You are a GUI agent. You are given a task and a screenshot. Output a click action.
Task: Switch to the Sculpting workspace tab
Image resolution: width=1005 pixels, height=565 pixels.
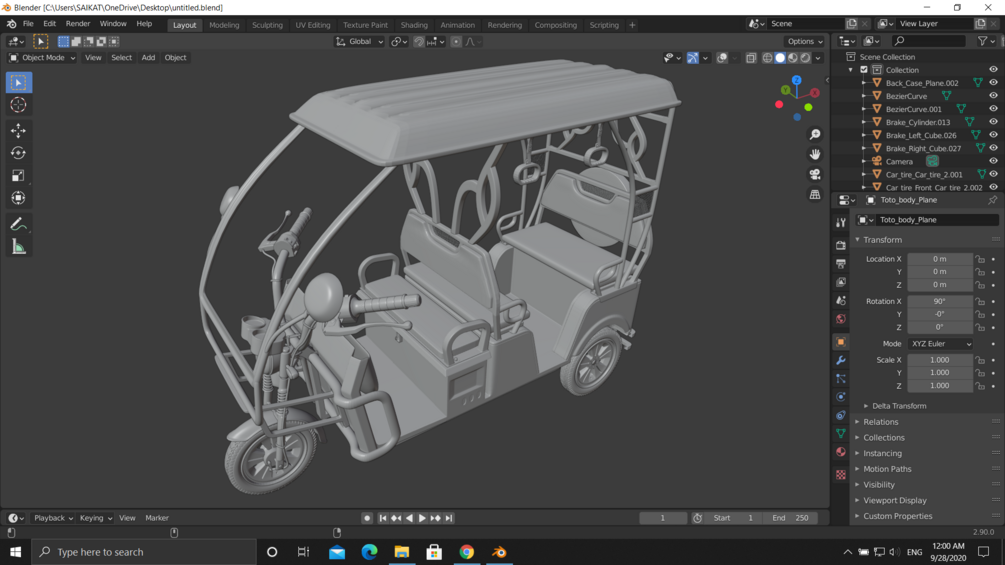267,25
